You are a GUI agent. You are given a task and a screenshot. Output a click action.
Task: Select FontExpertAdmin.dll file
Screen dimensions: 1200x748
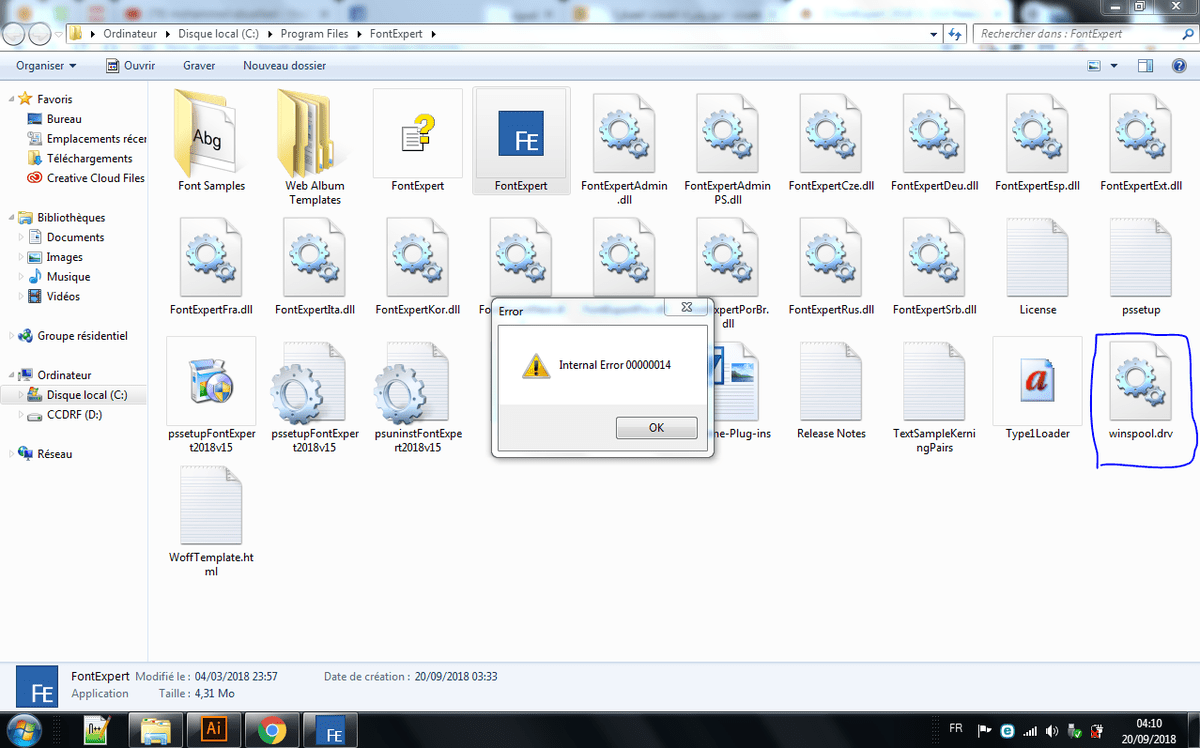624,147
